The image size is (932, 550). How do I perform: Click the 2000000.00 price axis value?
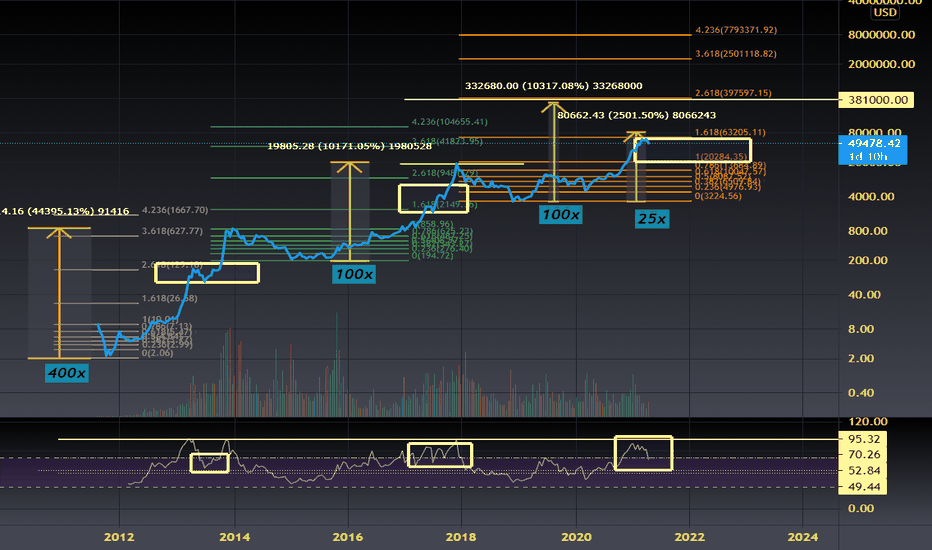(881, 64)
